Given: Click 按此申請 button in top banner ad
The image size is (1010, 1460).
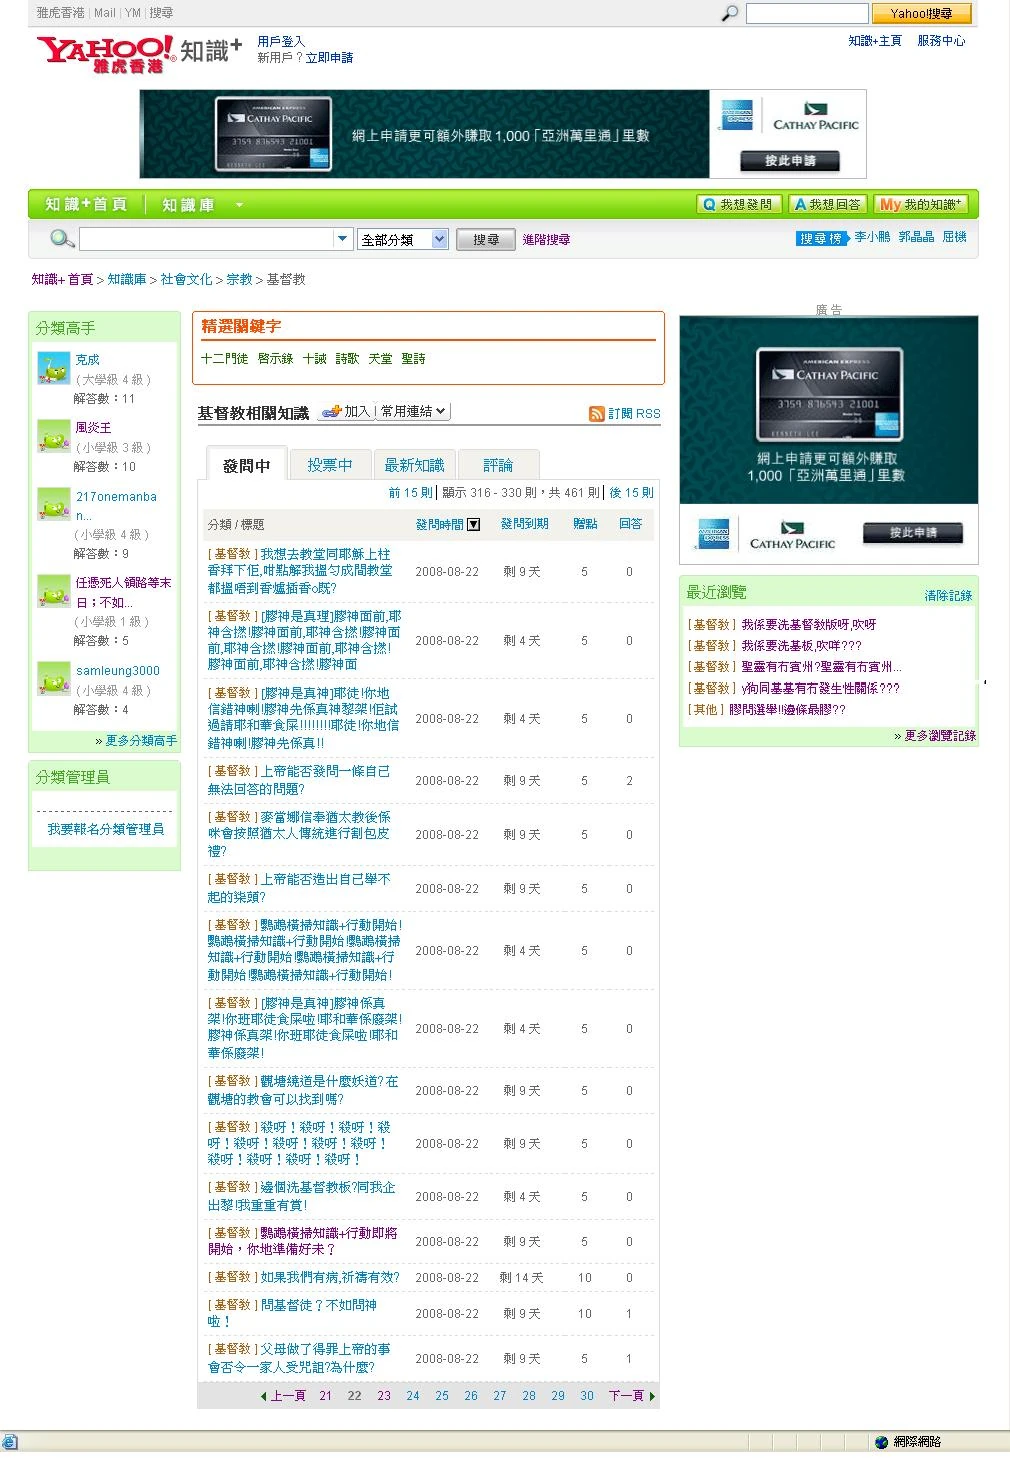Looking at the screenshot, I should (x=790, y=160).
